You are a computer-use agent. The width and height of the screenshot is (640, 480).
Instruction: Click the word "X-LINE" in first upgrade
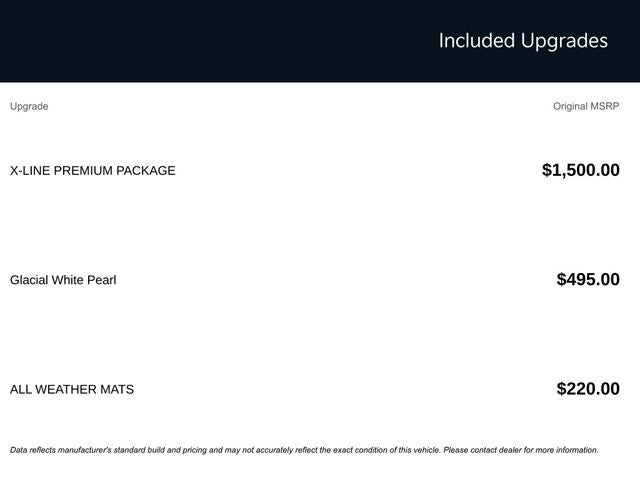pyautogui.click(x=30, y=171)
